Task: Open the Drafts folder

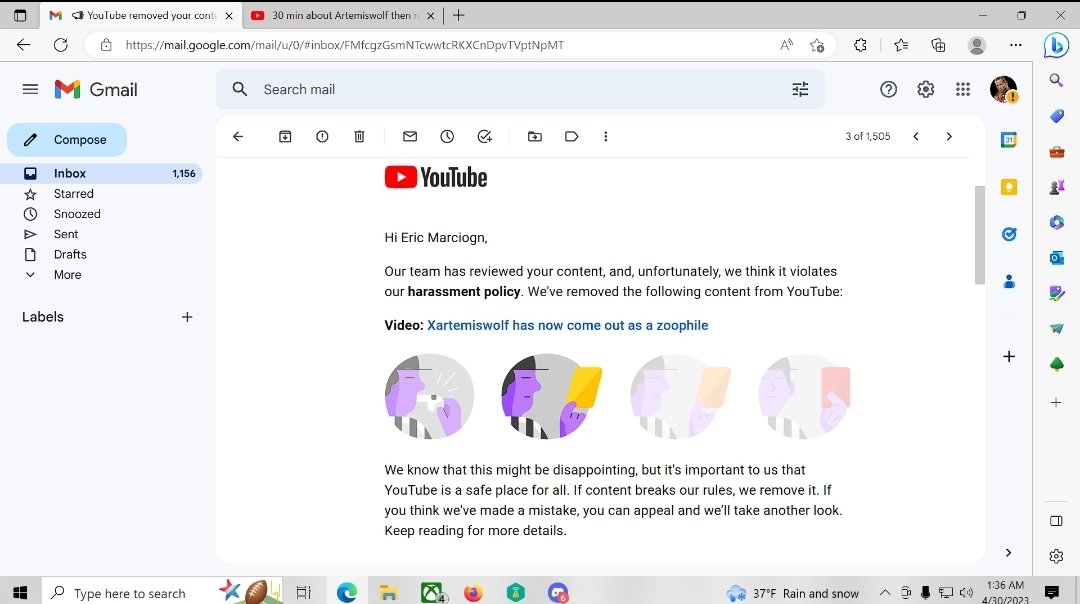Action: click(70, 254)
